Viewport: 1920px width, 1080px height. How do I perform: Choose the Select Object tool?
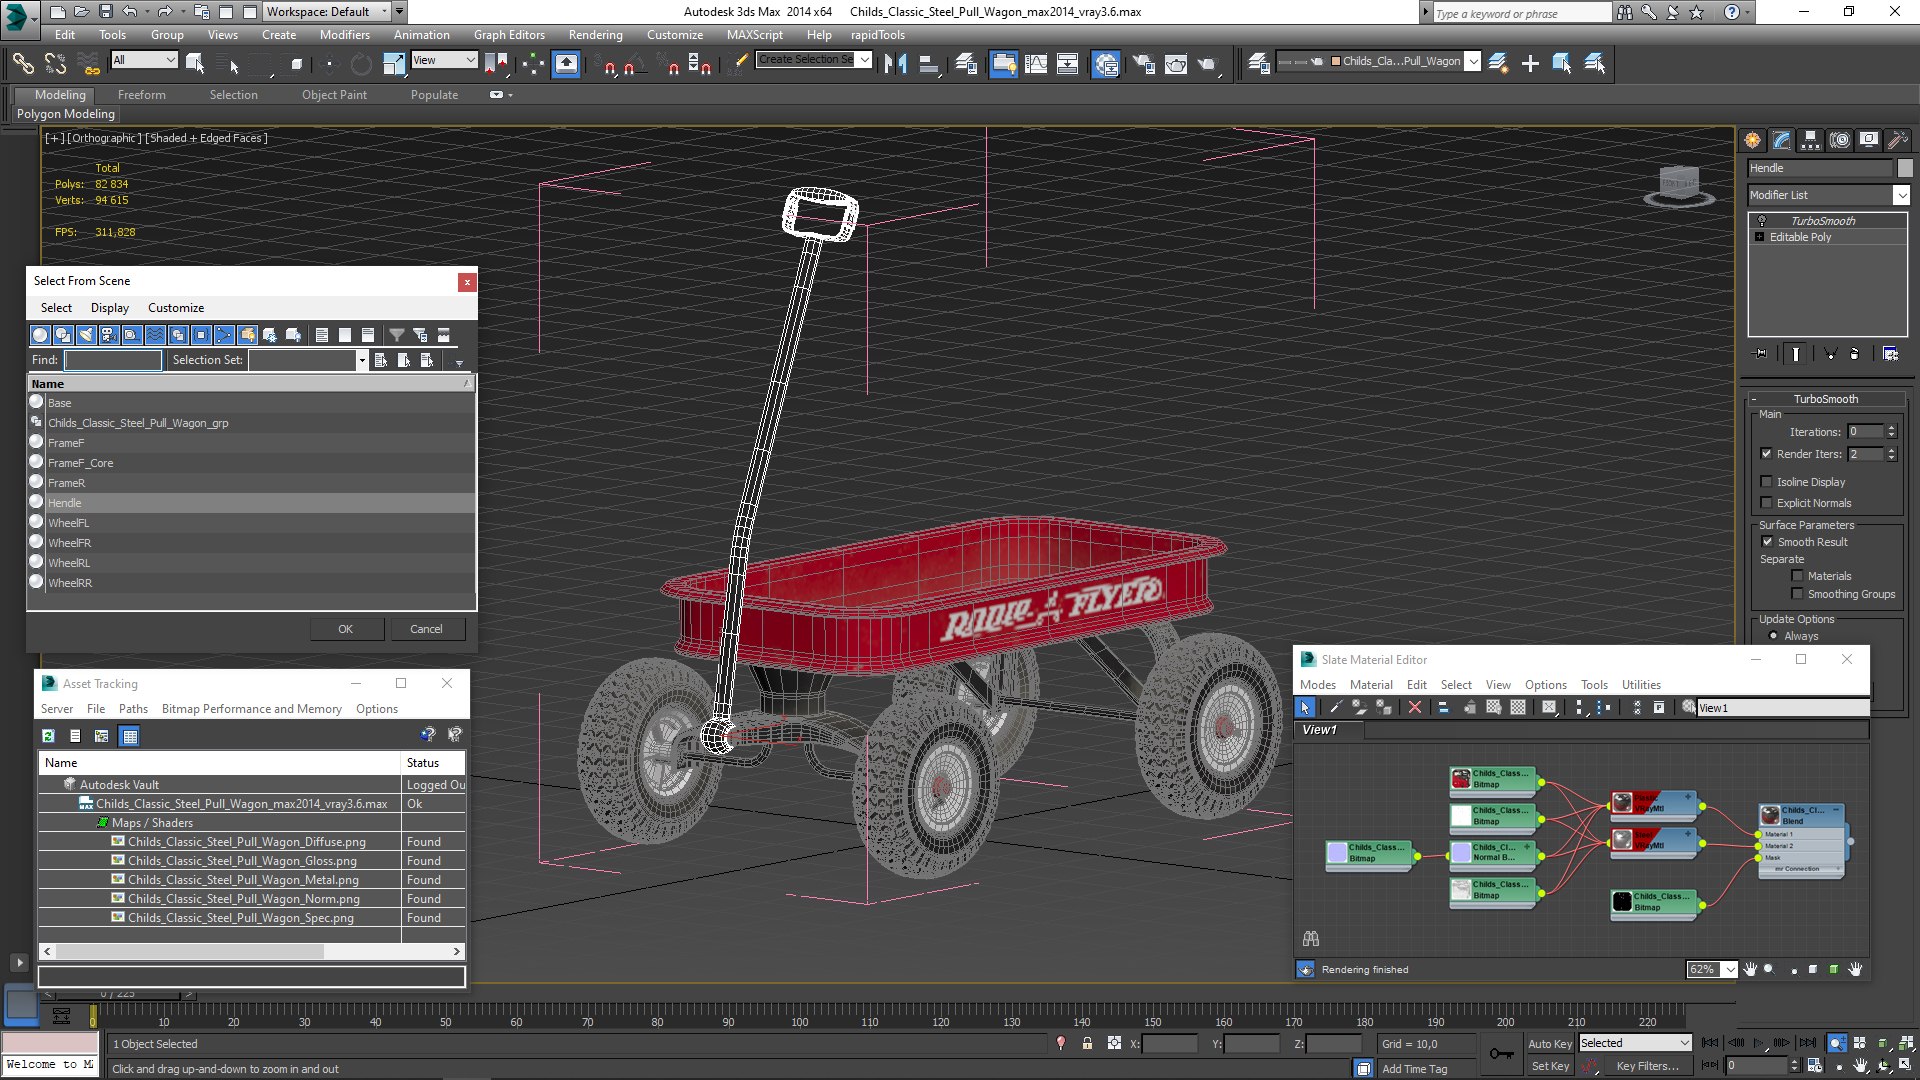point(195,64)
